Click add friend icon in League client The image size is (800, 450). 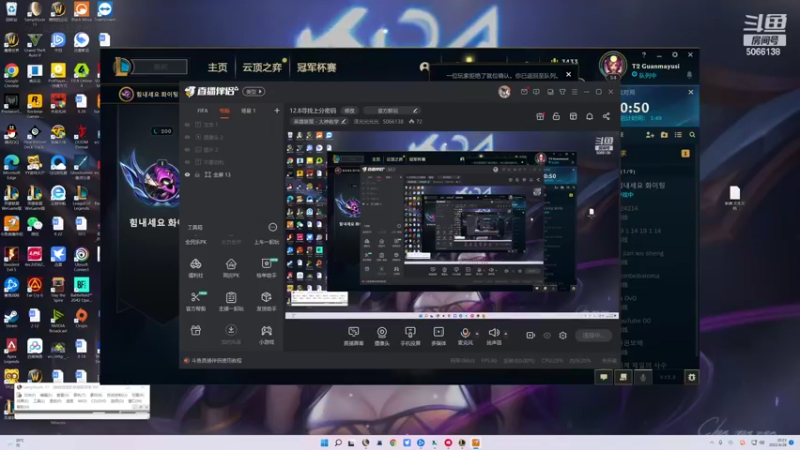649,135
